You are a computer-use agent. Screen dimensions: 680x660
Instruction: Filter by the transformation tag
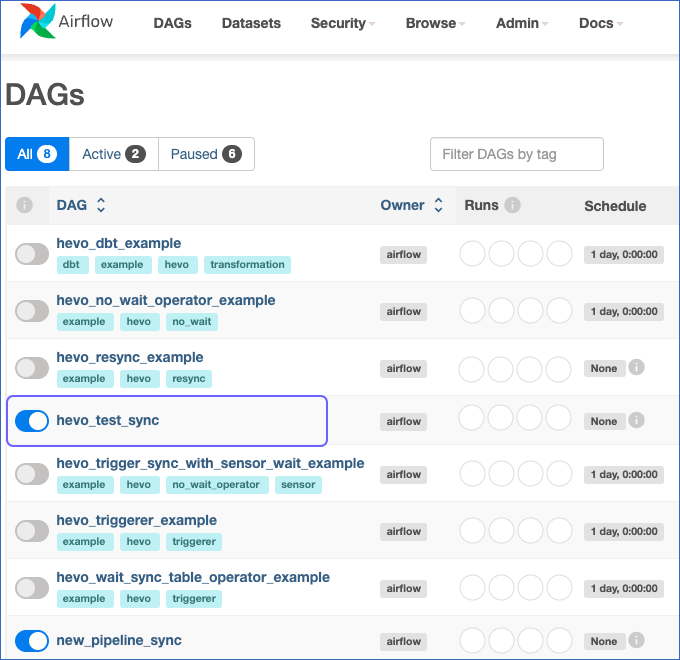point(247,265)
